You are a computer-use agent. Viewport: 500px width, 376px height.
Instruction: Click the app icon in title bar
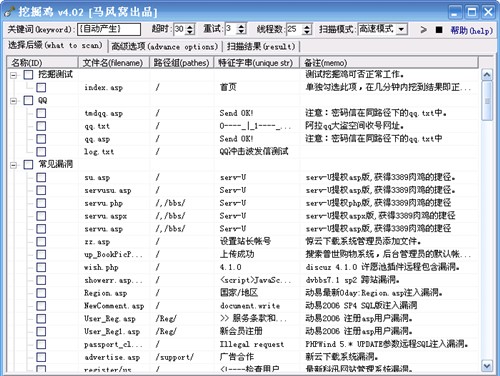pos(9,12)
